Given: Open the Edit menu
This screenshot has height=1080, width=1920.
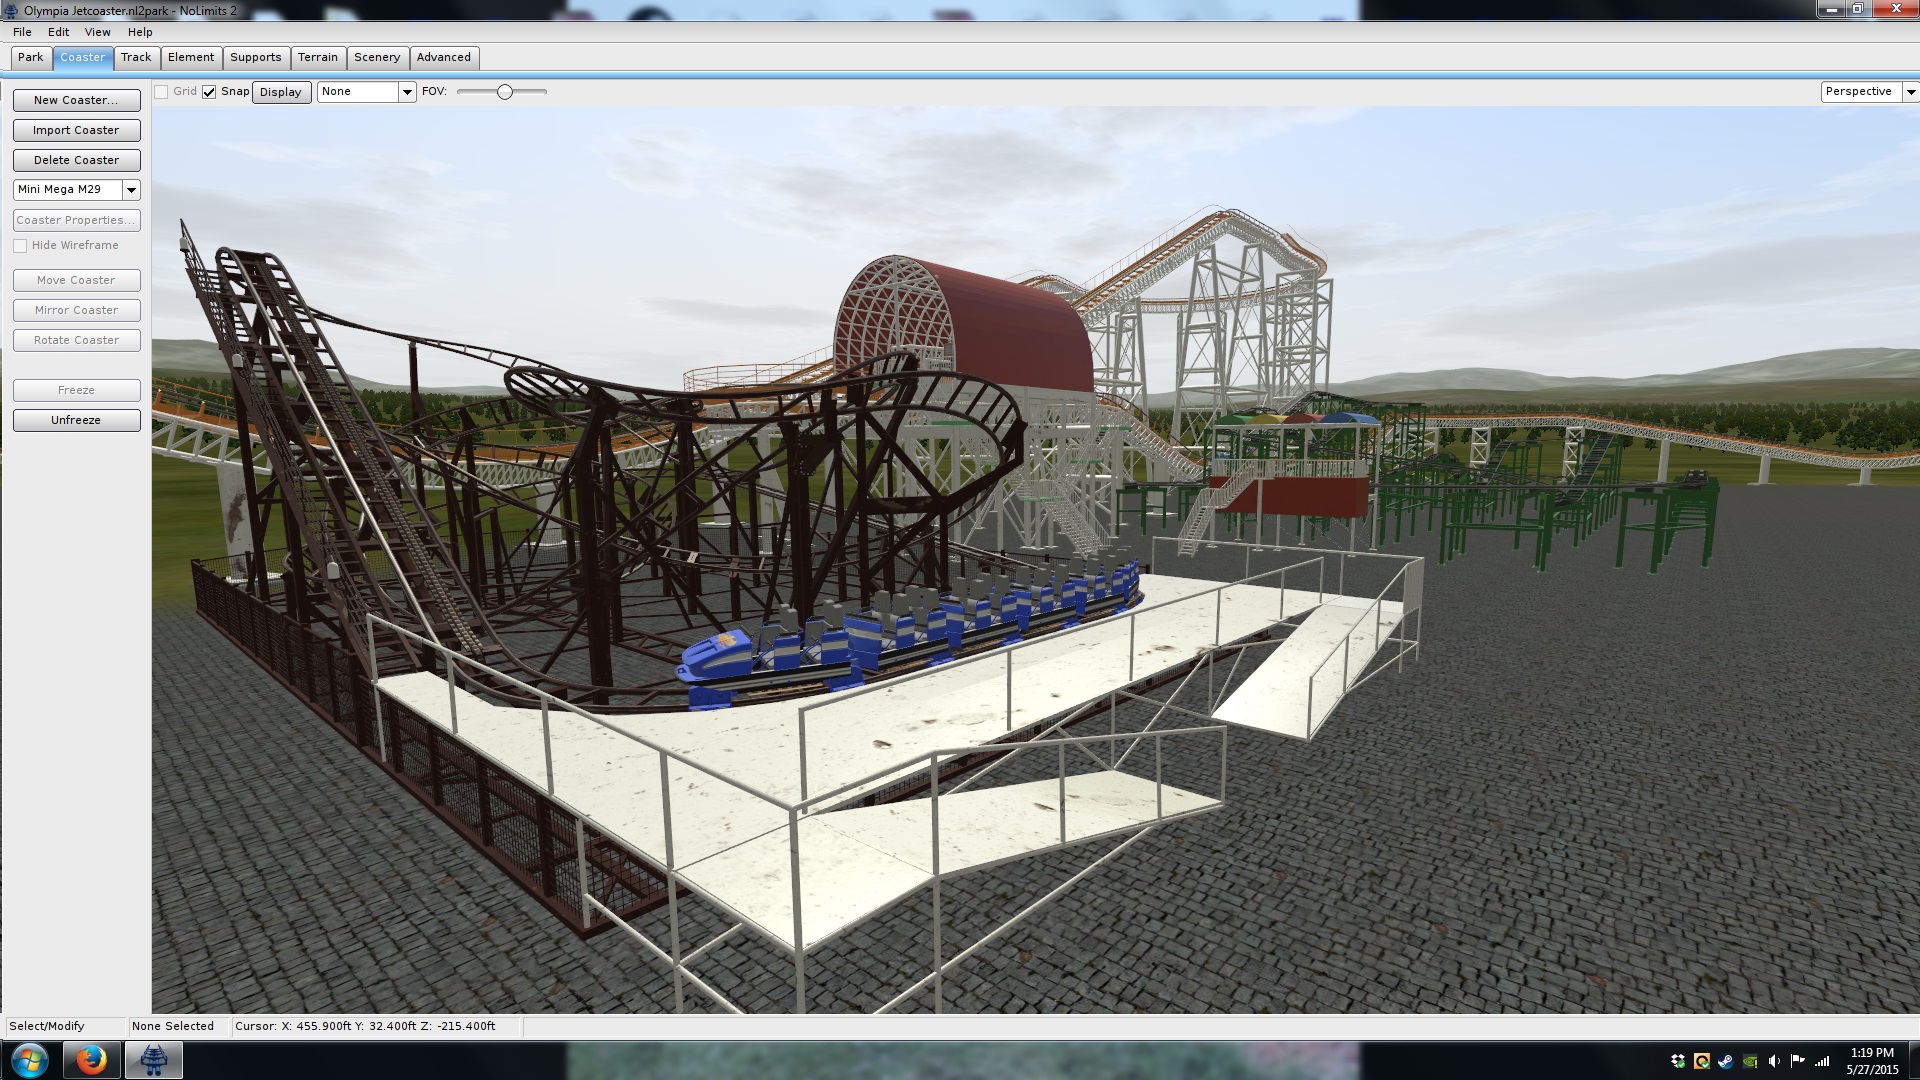Looking at the screenshot, I should point(58,32).
